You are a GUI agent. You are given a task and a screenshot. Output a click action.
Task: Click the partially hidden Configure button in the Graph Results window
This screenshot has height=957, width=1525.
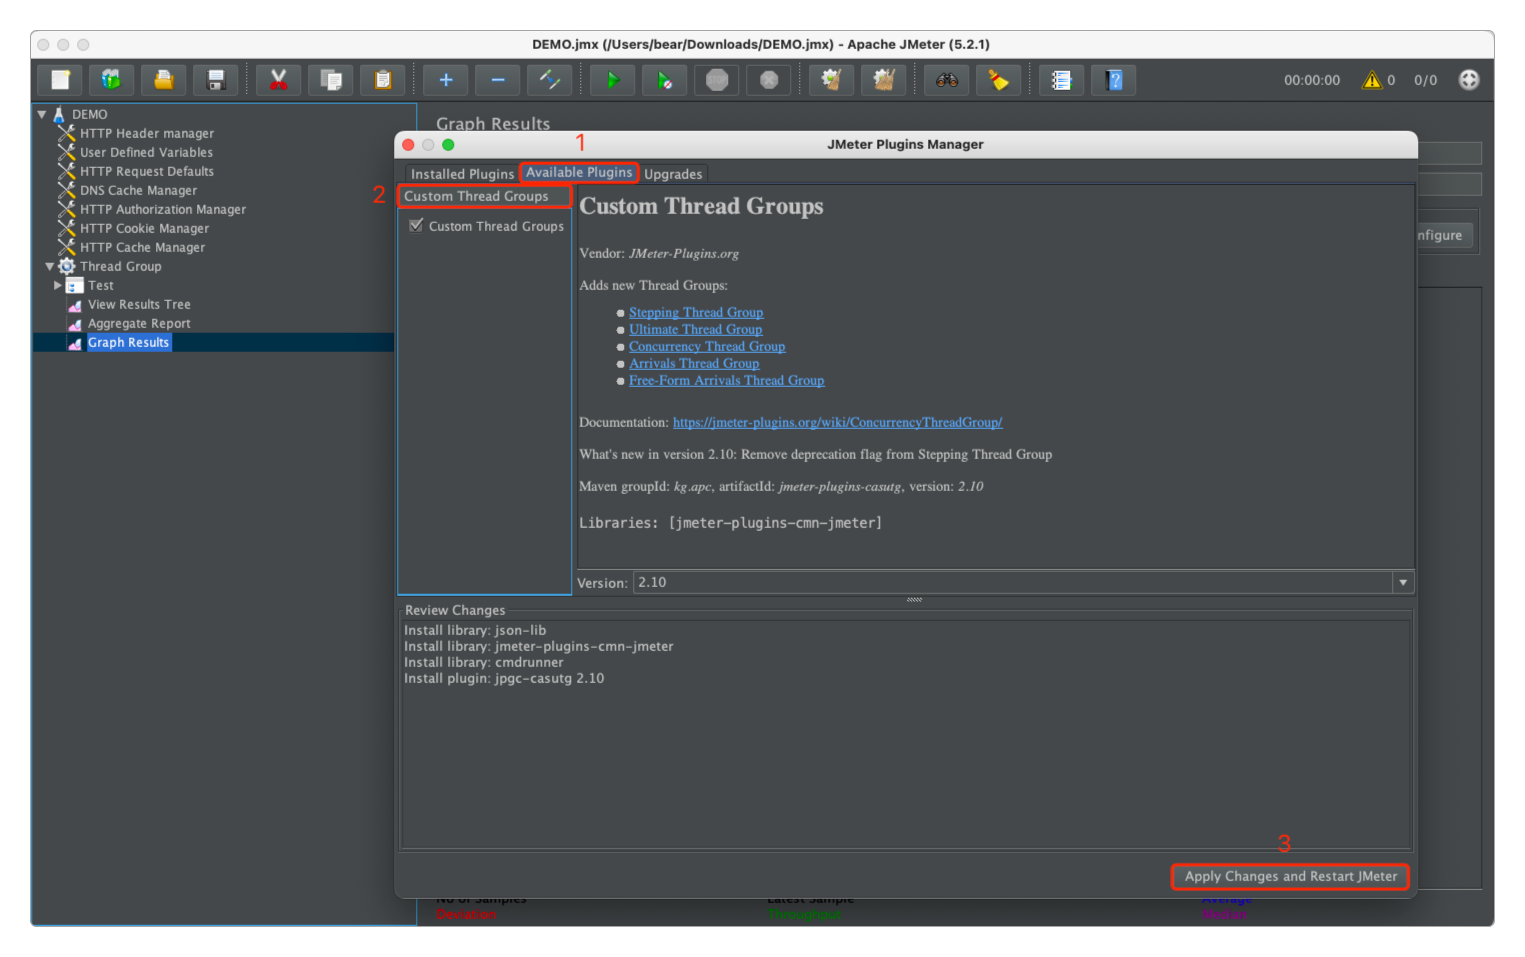[x=1444, y=236]
